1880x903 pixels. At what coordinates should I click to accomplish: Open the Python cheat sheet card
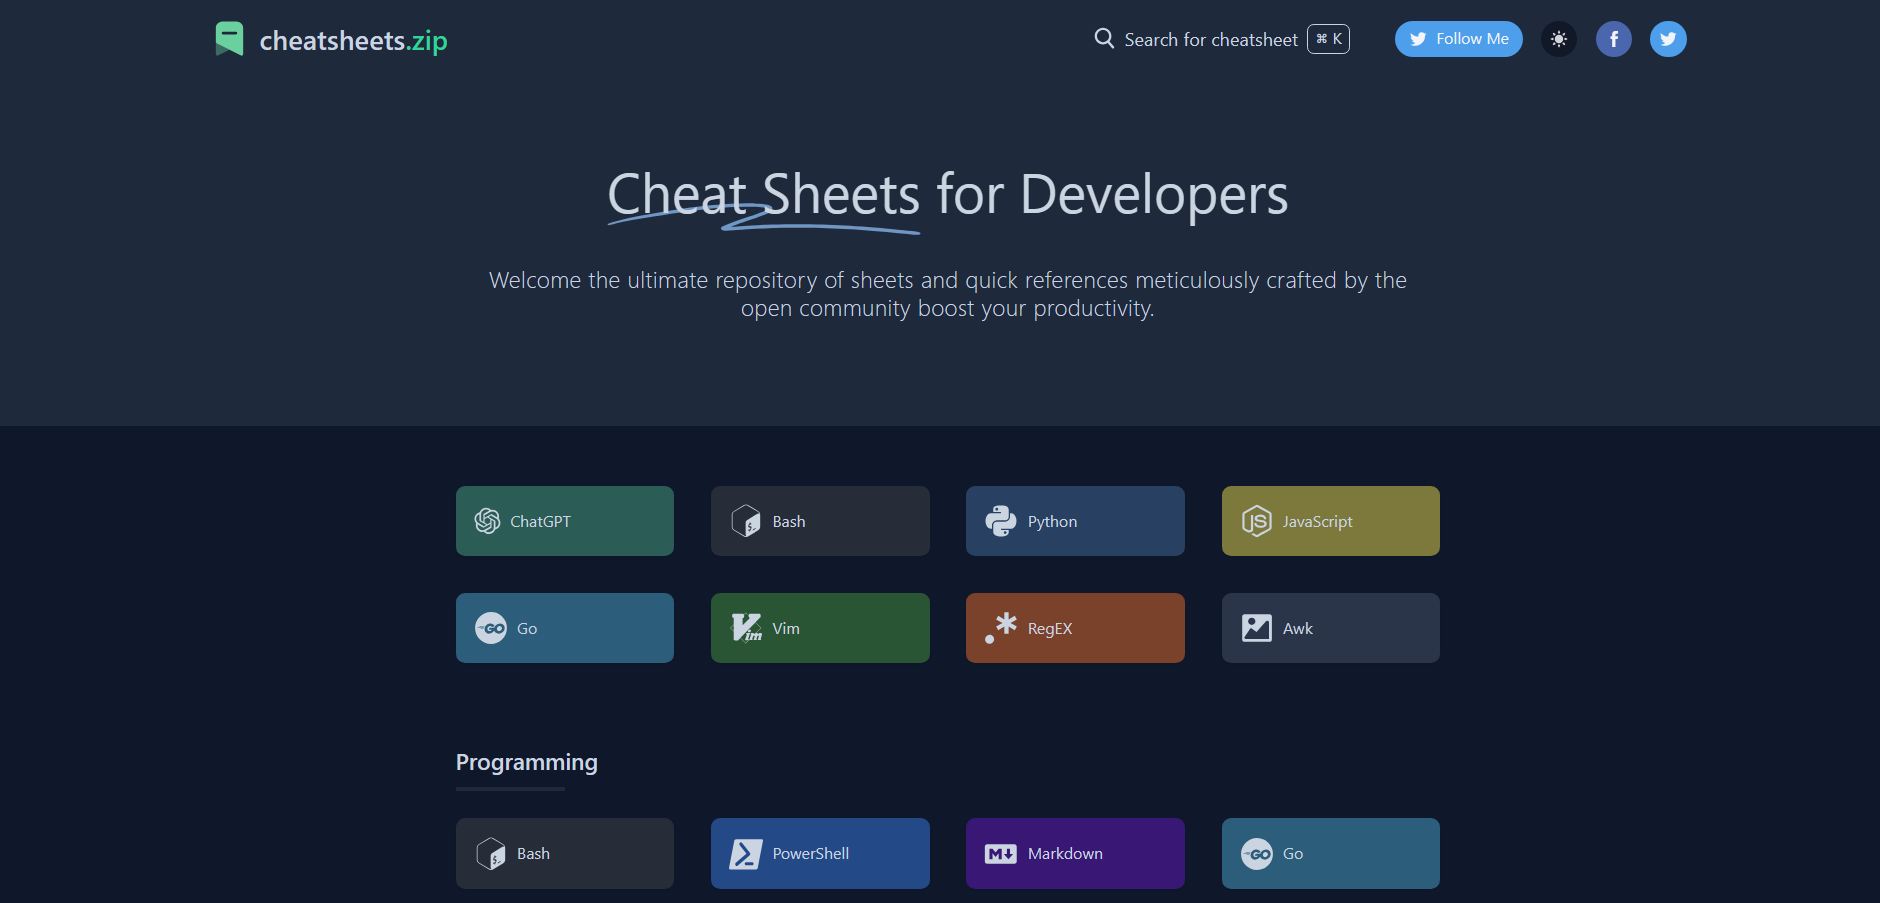tap(1075, 521)
